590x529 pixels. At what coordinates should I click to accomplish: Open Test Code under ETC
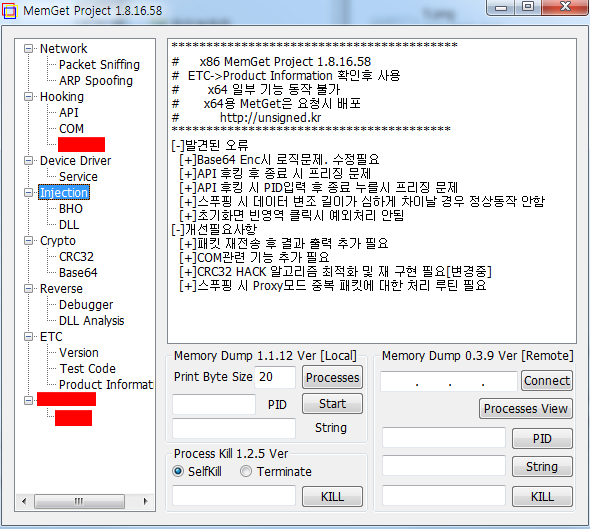pos(87,368)
